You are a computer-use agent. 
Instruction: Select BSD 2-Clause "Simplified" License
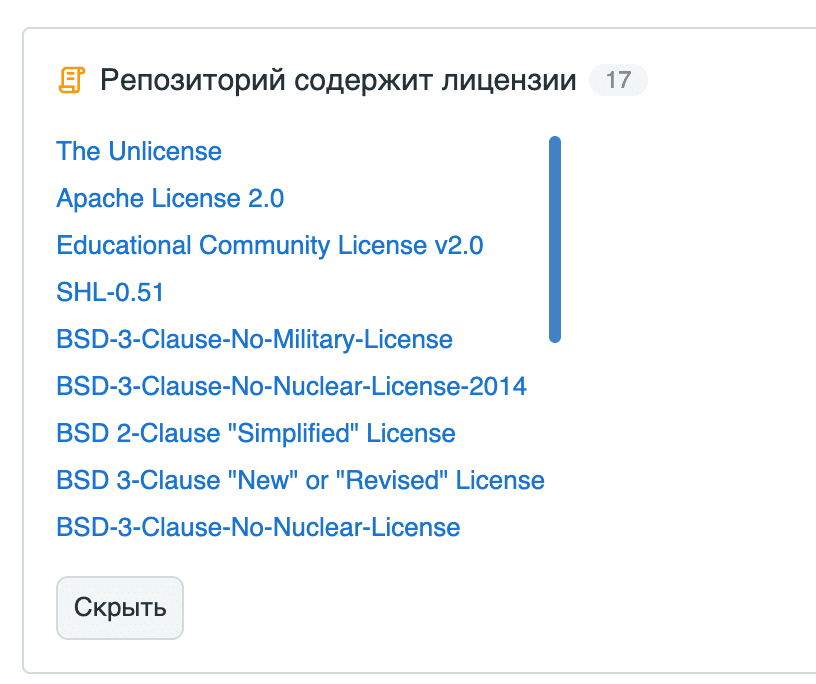click(x=255, y=434)
